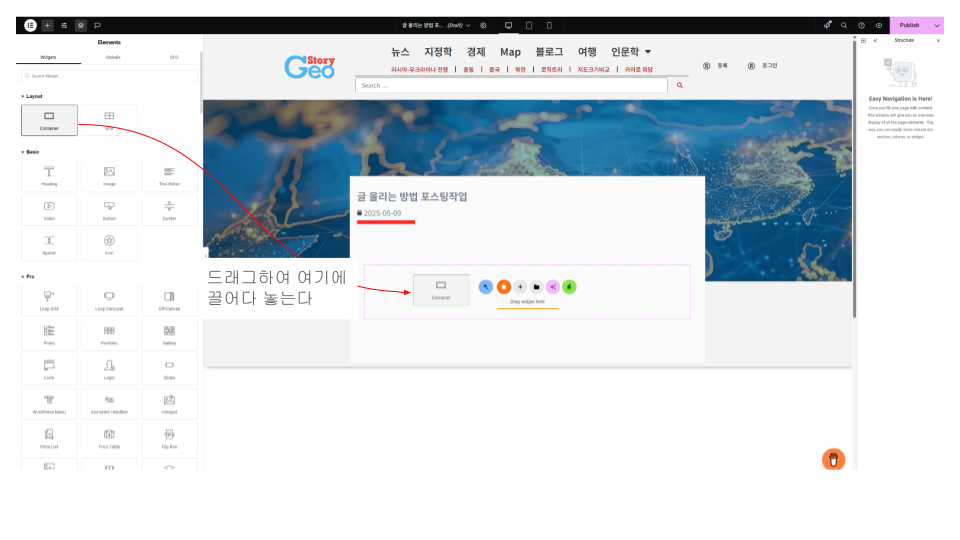Select the Posts widget

[49, 335]
